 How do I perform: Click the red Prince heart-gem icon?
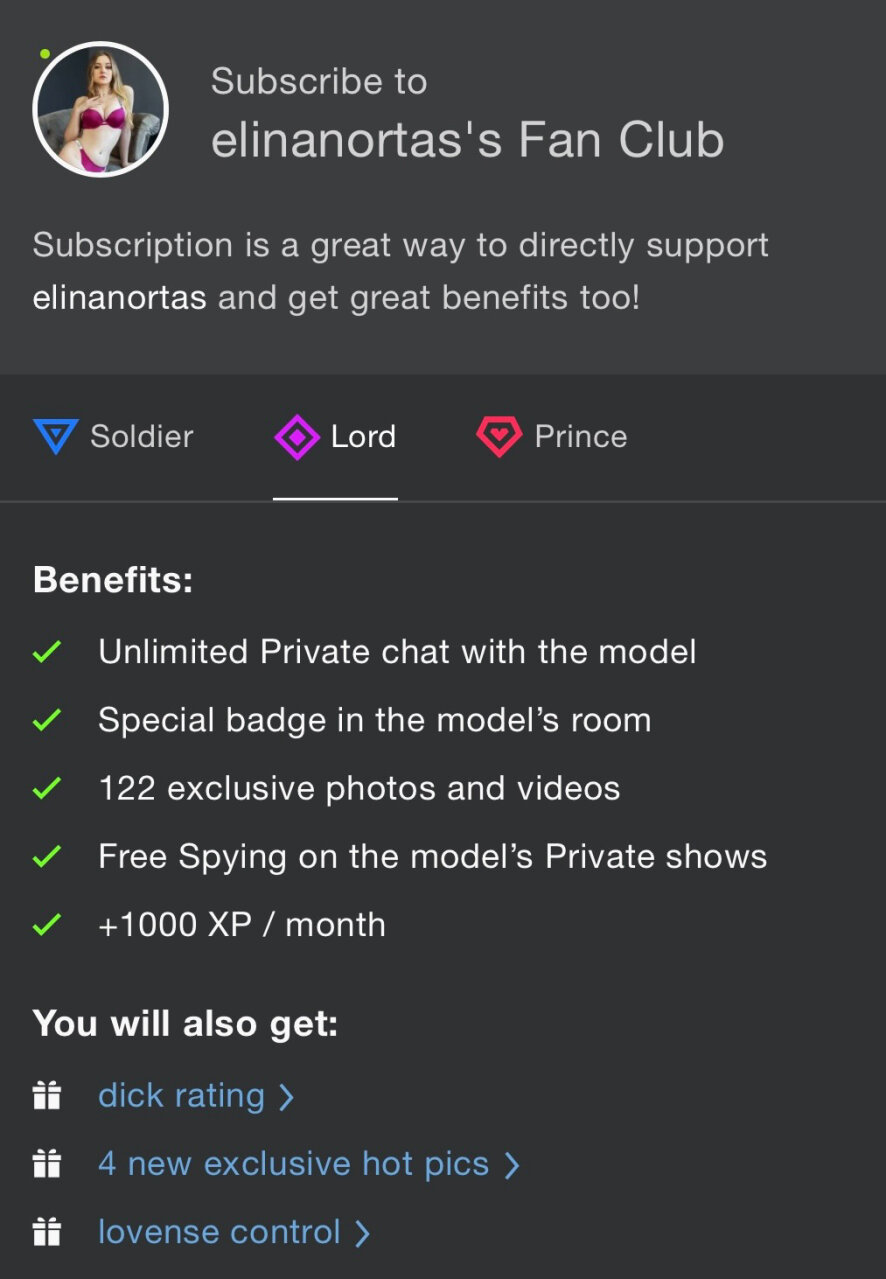499,437
